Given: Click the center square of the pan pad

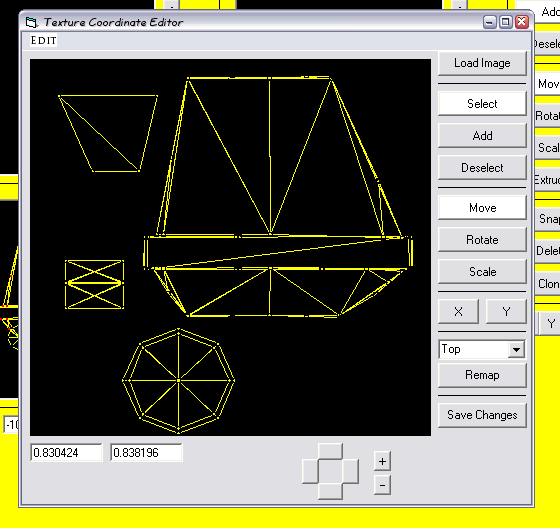Looking at the screenshot, I should click(x=330, y=471).
